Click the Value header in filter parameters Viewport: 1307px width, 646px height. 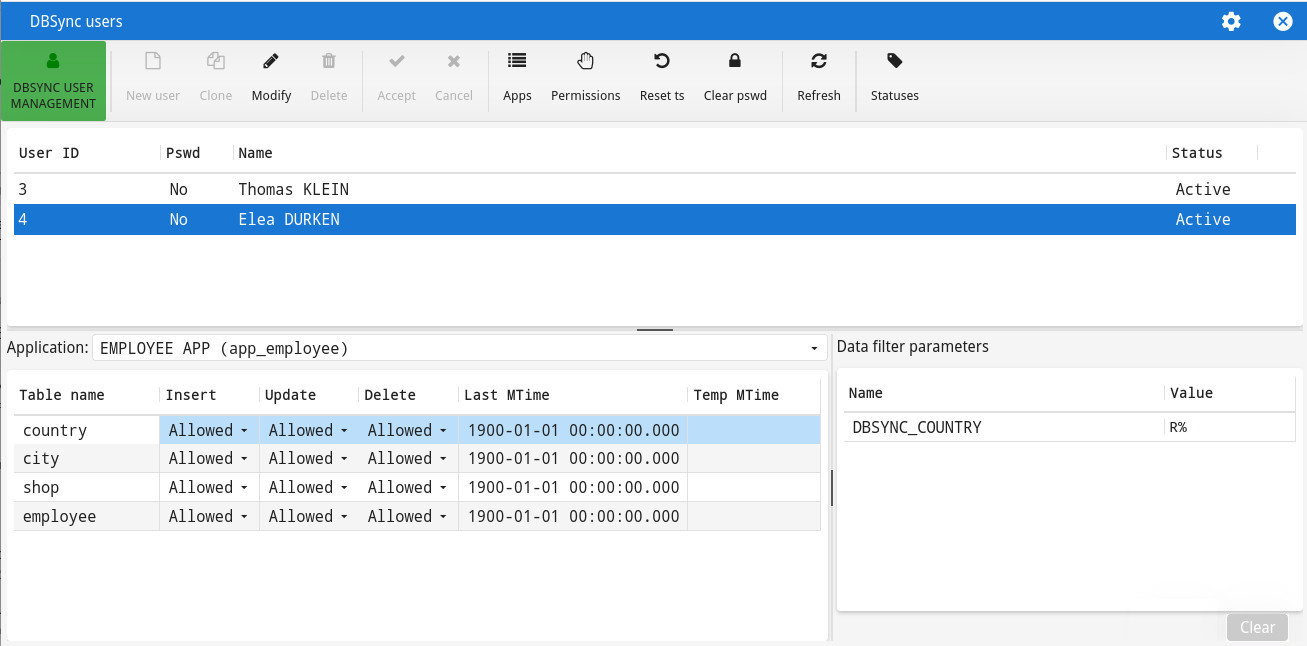(1230, 393)
